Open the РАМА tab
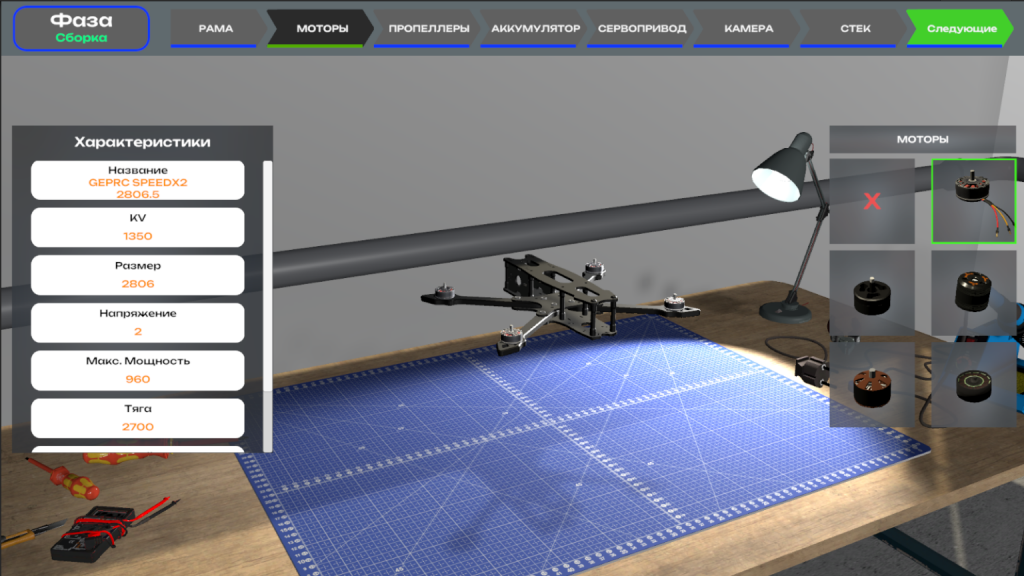 (215, 28)
